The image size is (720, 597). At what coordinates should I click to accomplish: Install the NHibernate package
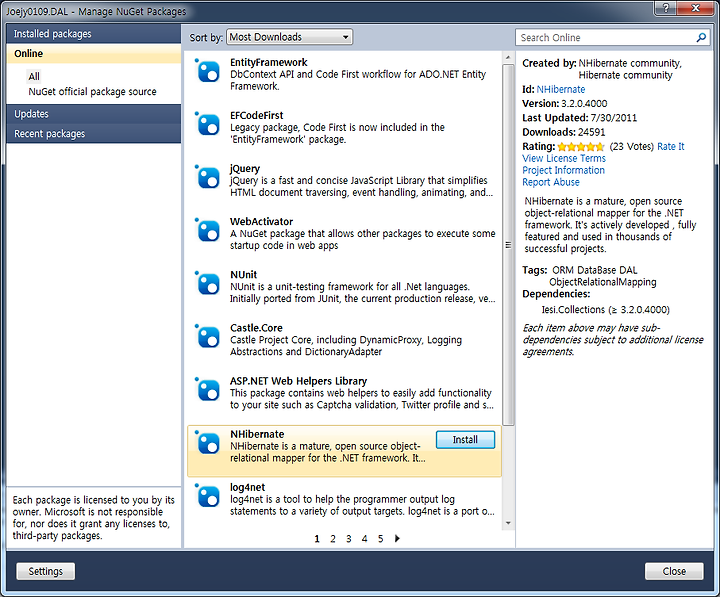pyautogui.click(x=465, y=439)
